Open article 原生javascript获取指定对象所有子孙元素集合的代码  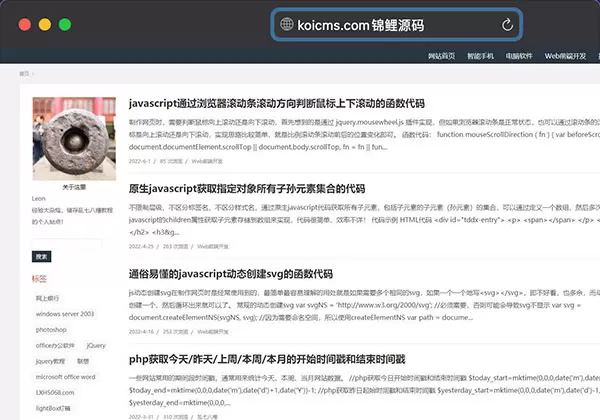(247, 189)
